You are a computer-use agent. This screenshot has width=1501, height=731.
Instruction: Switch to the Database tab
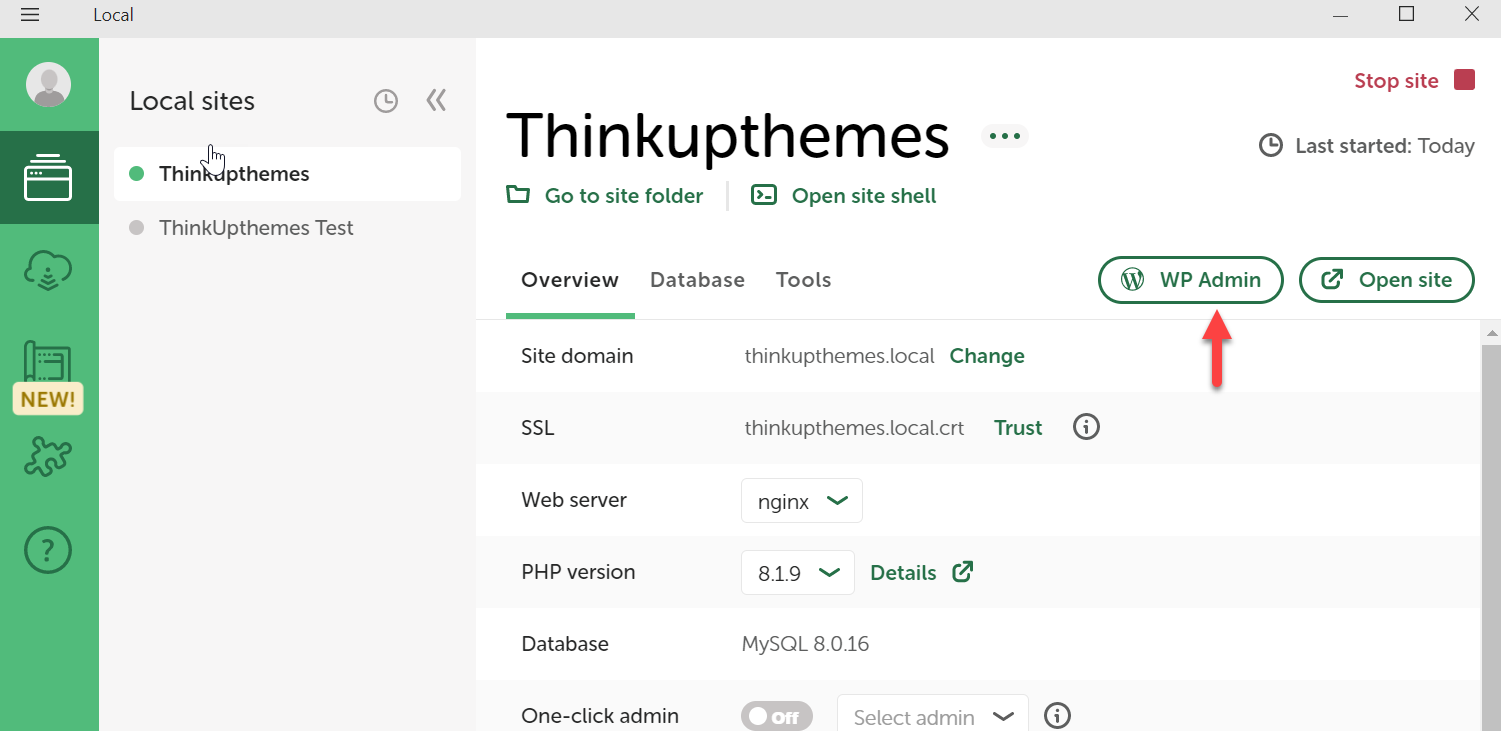tap(697, 280)
